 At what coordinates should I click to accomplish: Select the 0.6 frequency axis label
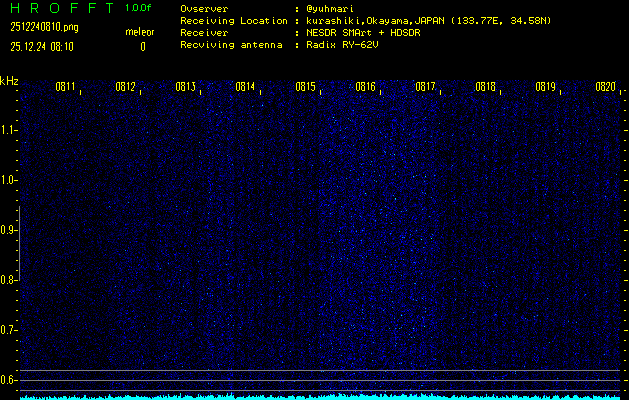[x=9, y=379]
